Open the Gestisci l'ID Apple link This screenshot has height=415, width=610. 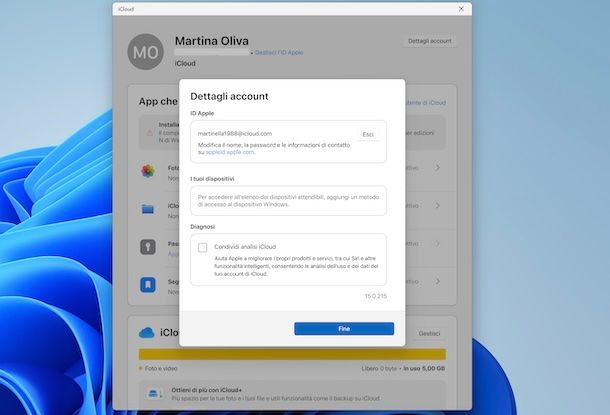(279, 53)
